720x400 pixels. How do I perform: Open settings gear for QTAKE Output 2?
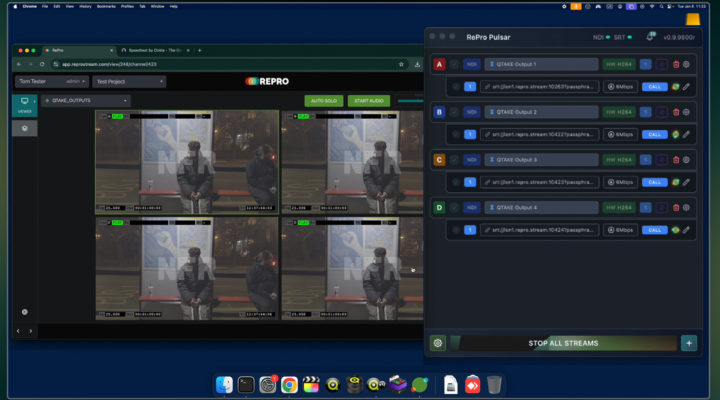coord(686,113)
